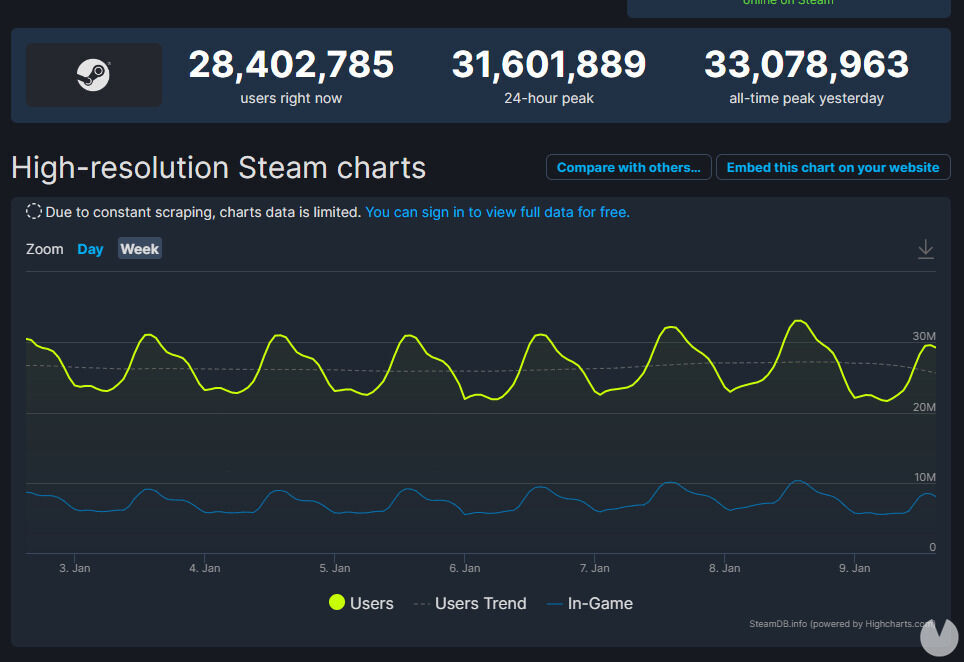Click the 6. Jan axis label
The height and width of the screenshot is (662, 964).
coord(465,568)
